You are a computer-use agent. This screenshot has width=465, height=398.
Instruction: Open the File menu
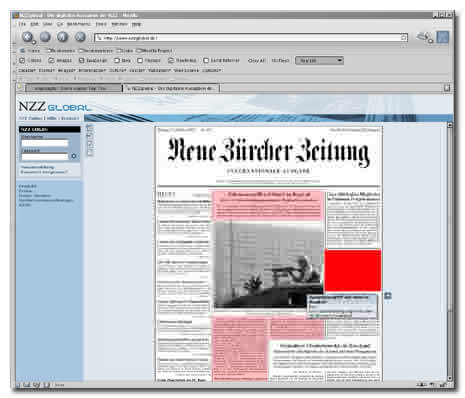tap(22, 24)
